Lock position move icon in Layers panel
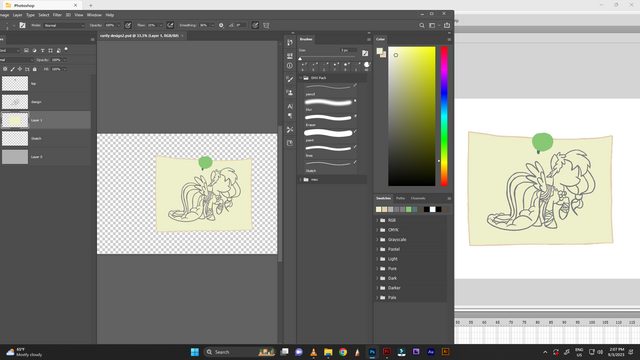 coord(20,69)
